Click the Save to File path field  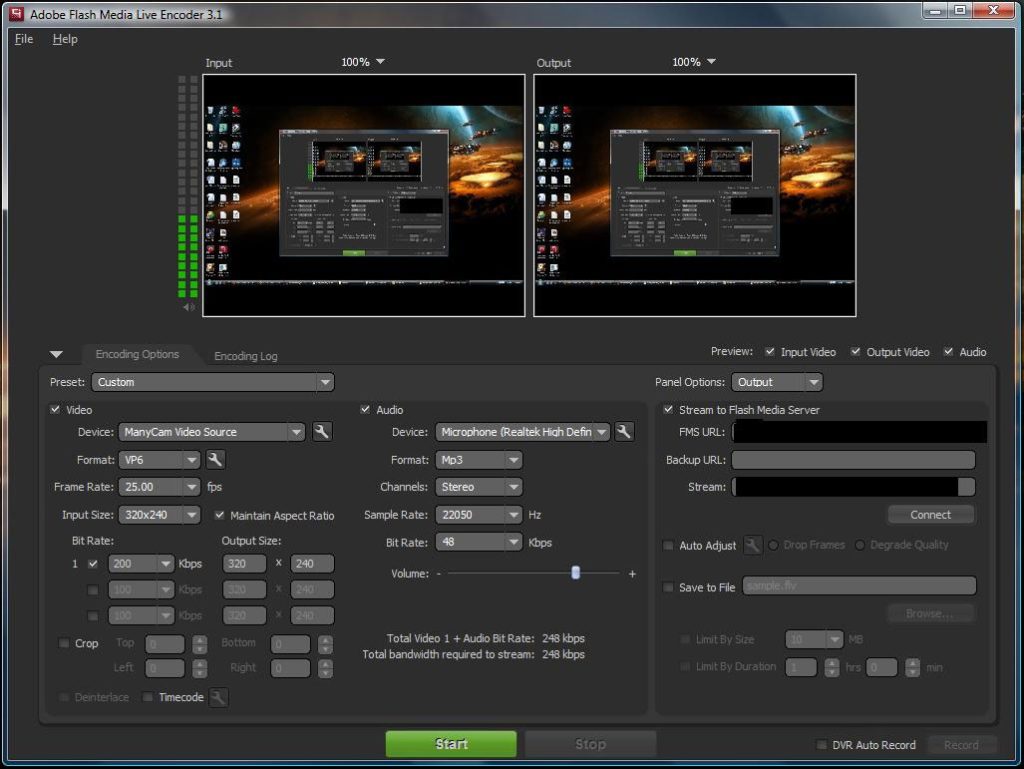pos(859,586)
